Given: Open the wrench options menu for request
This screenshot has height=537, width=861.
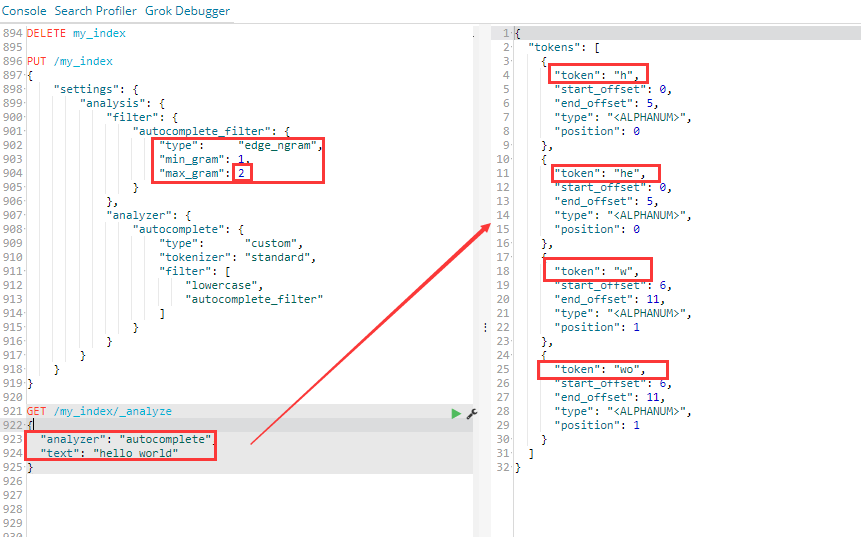Looking at the screenshot, I should (x=472, y=413).
